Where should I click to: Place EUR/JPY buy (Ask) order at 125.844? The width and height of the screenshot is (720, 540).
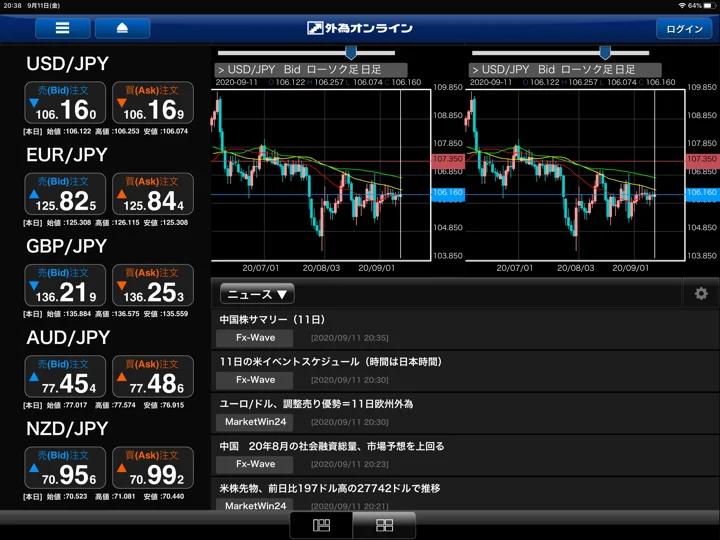pos(153,194)
